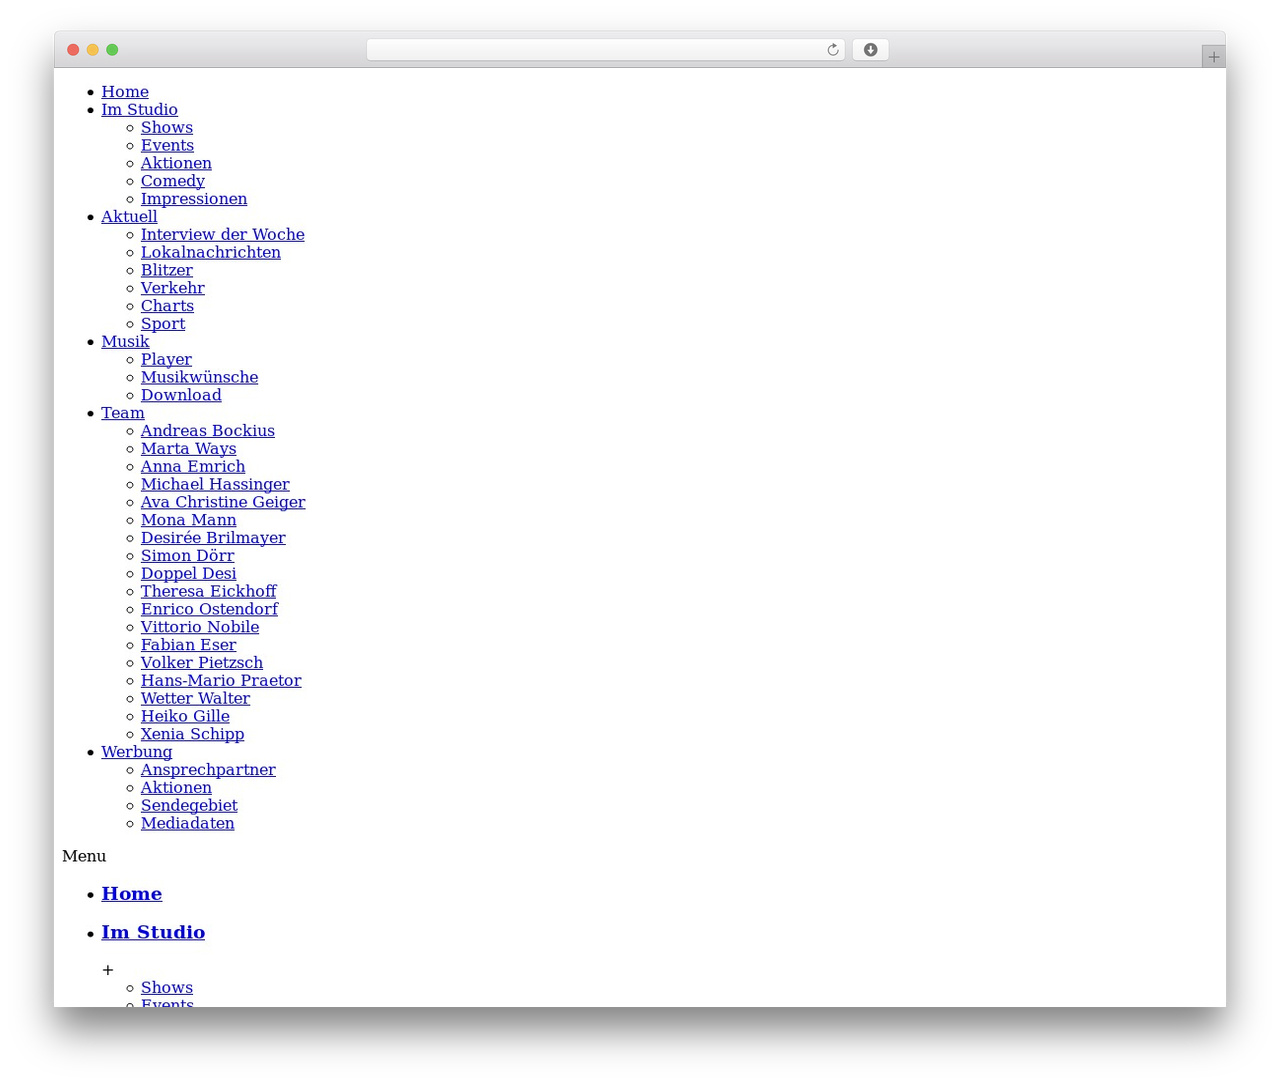This screenshot has height=1084, width=1280.
Task: Open the Impressionen link
Action: (x=194, y=199)
